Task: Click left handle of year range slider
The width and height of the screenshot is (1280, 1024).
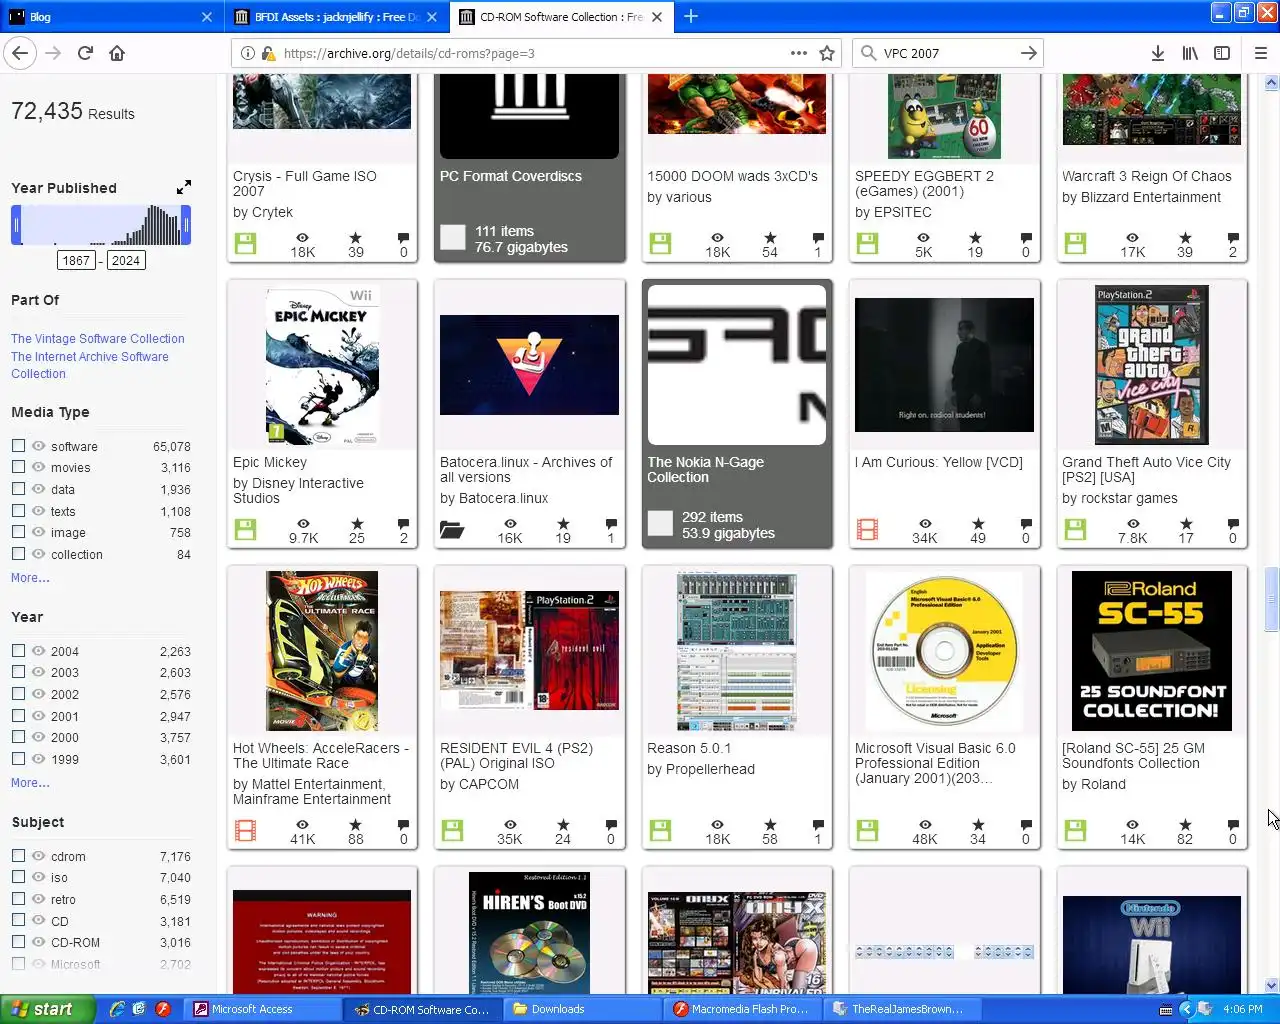Action: pos(16,225)
